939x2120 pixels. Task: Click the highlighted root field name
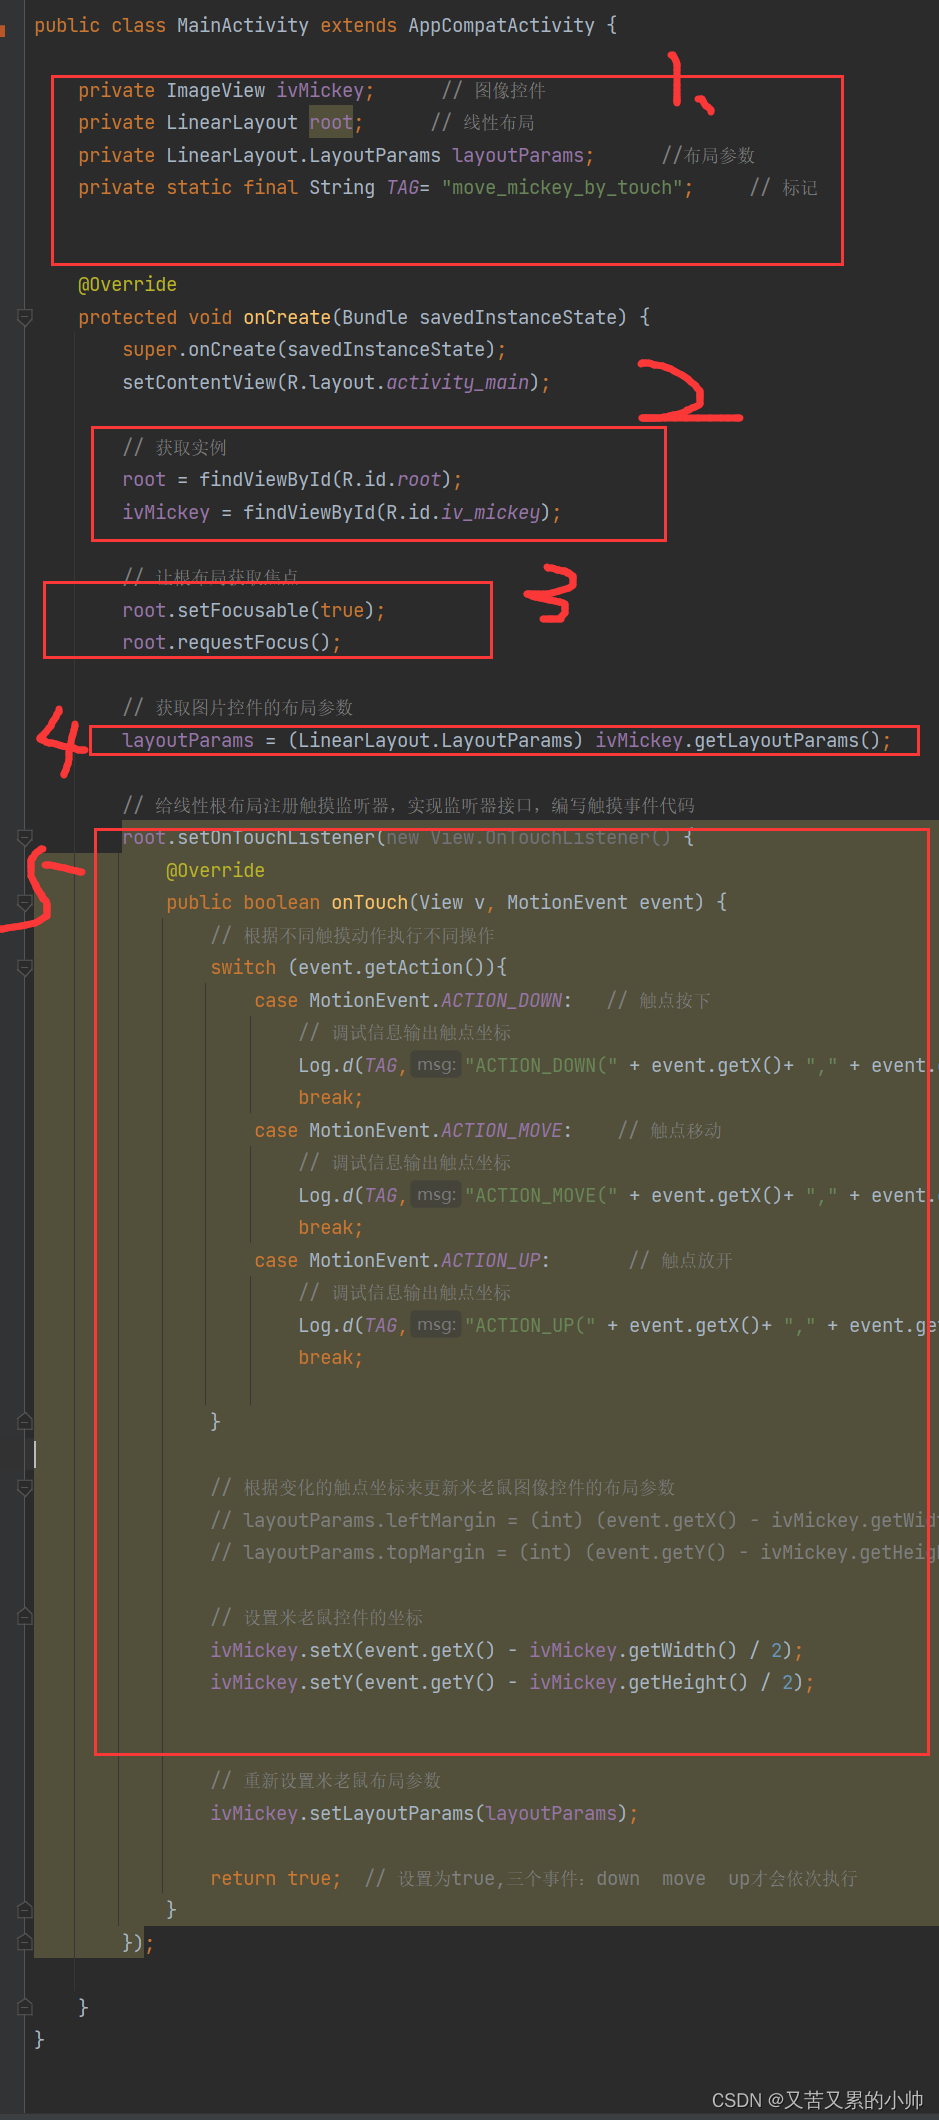(x=331, y=123)
